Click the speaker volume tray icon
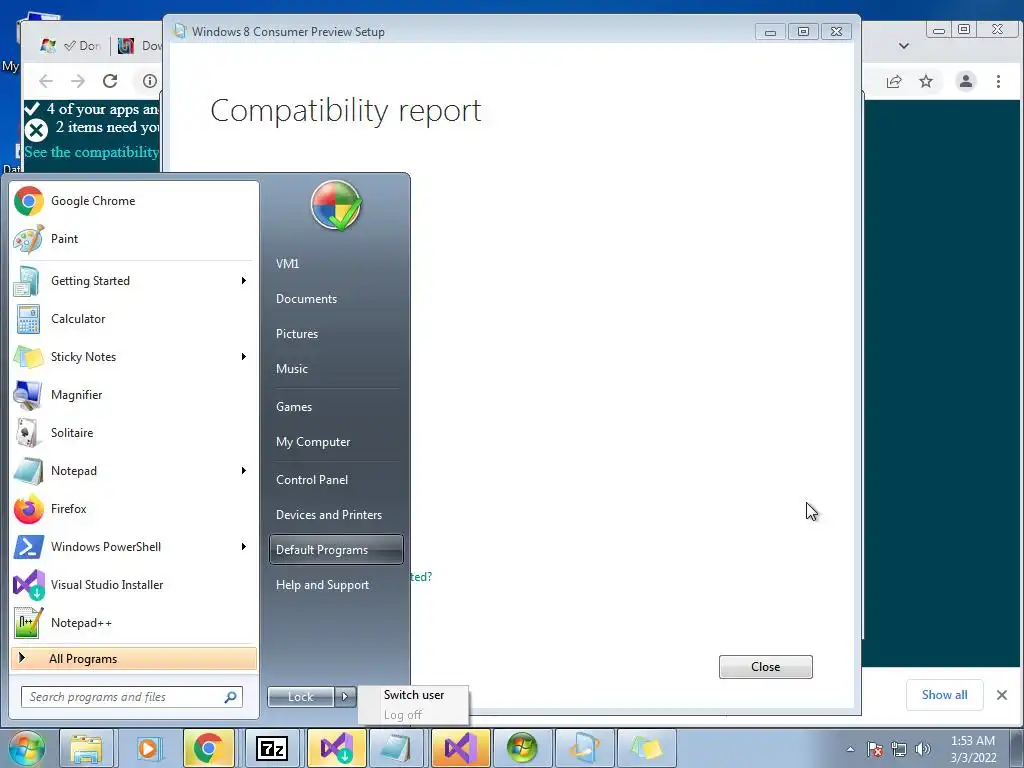The height and width of the screenshot is (768, 1024). [923, 750]
